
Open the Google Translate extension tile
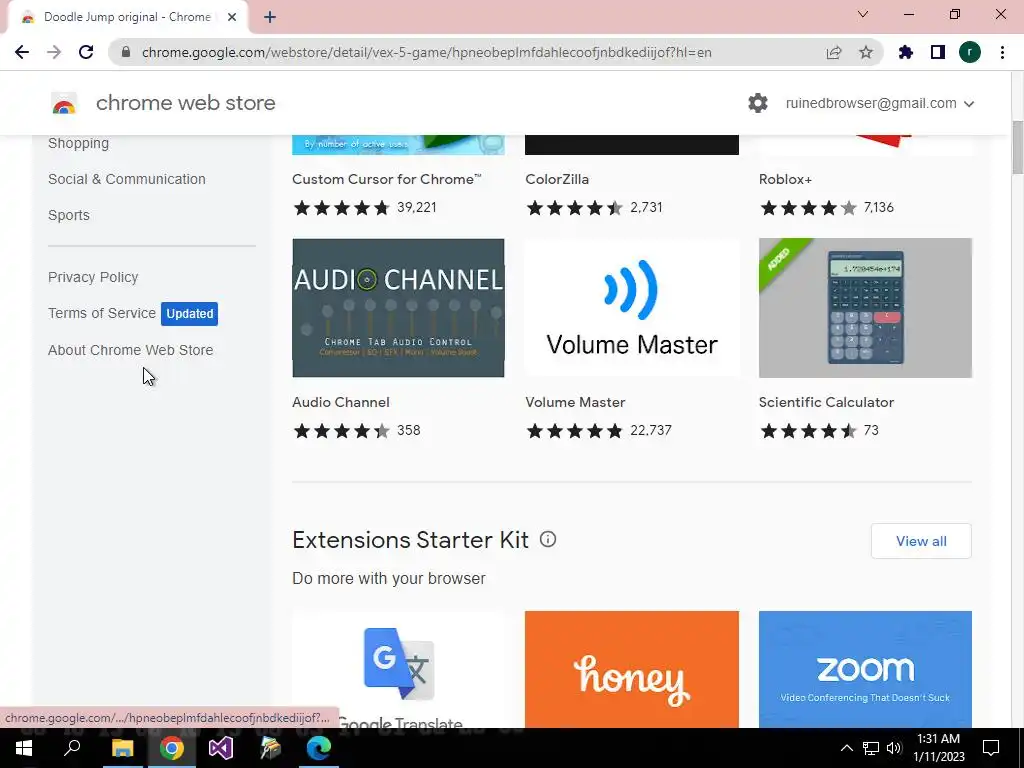(x=398, y=669)
